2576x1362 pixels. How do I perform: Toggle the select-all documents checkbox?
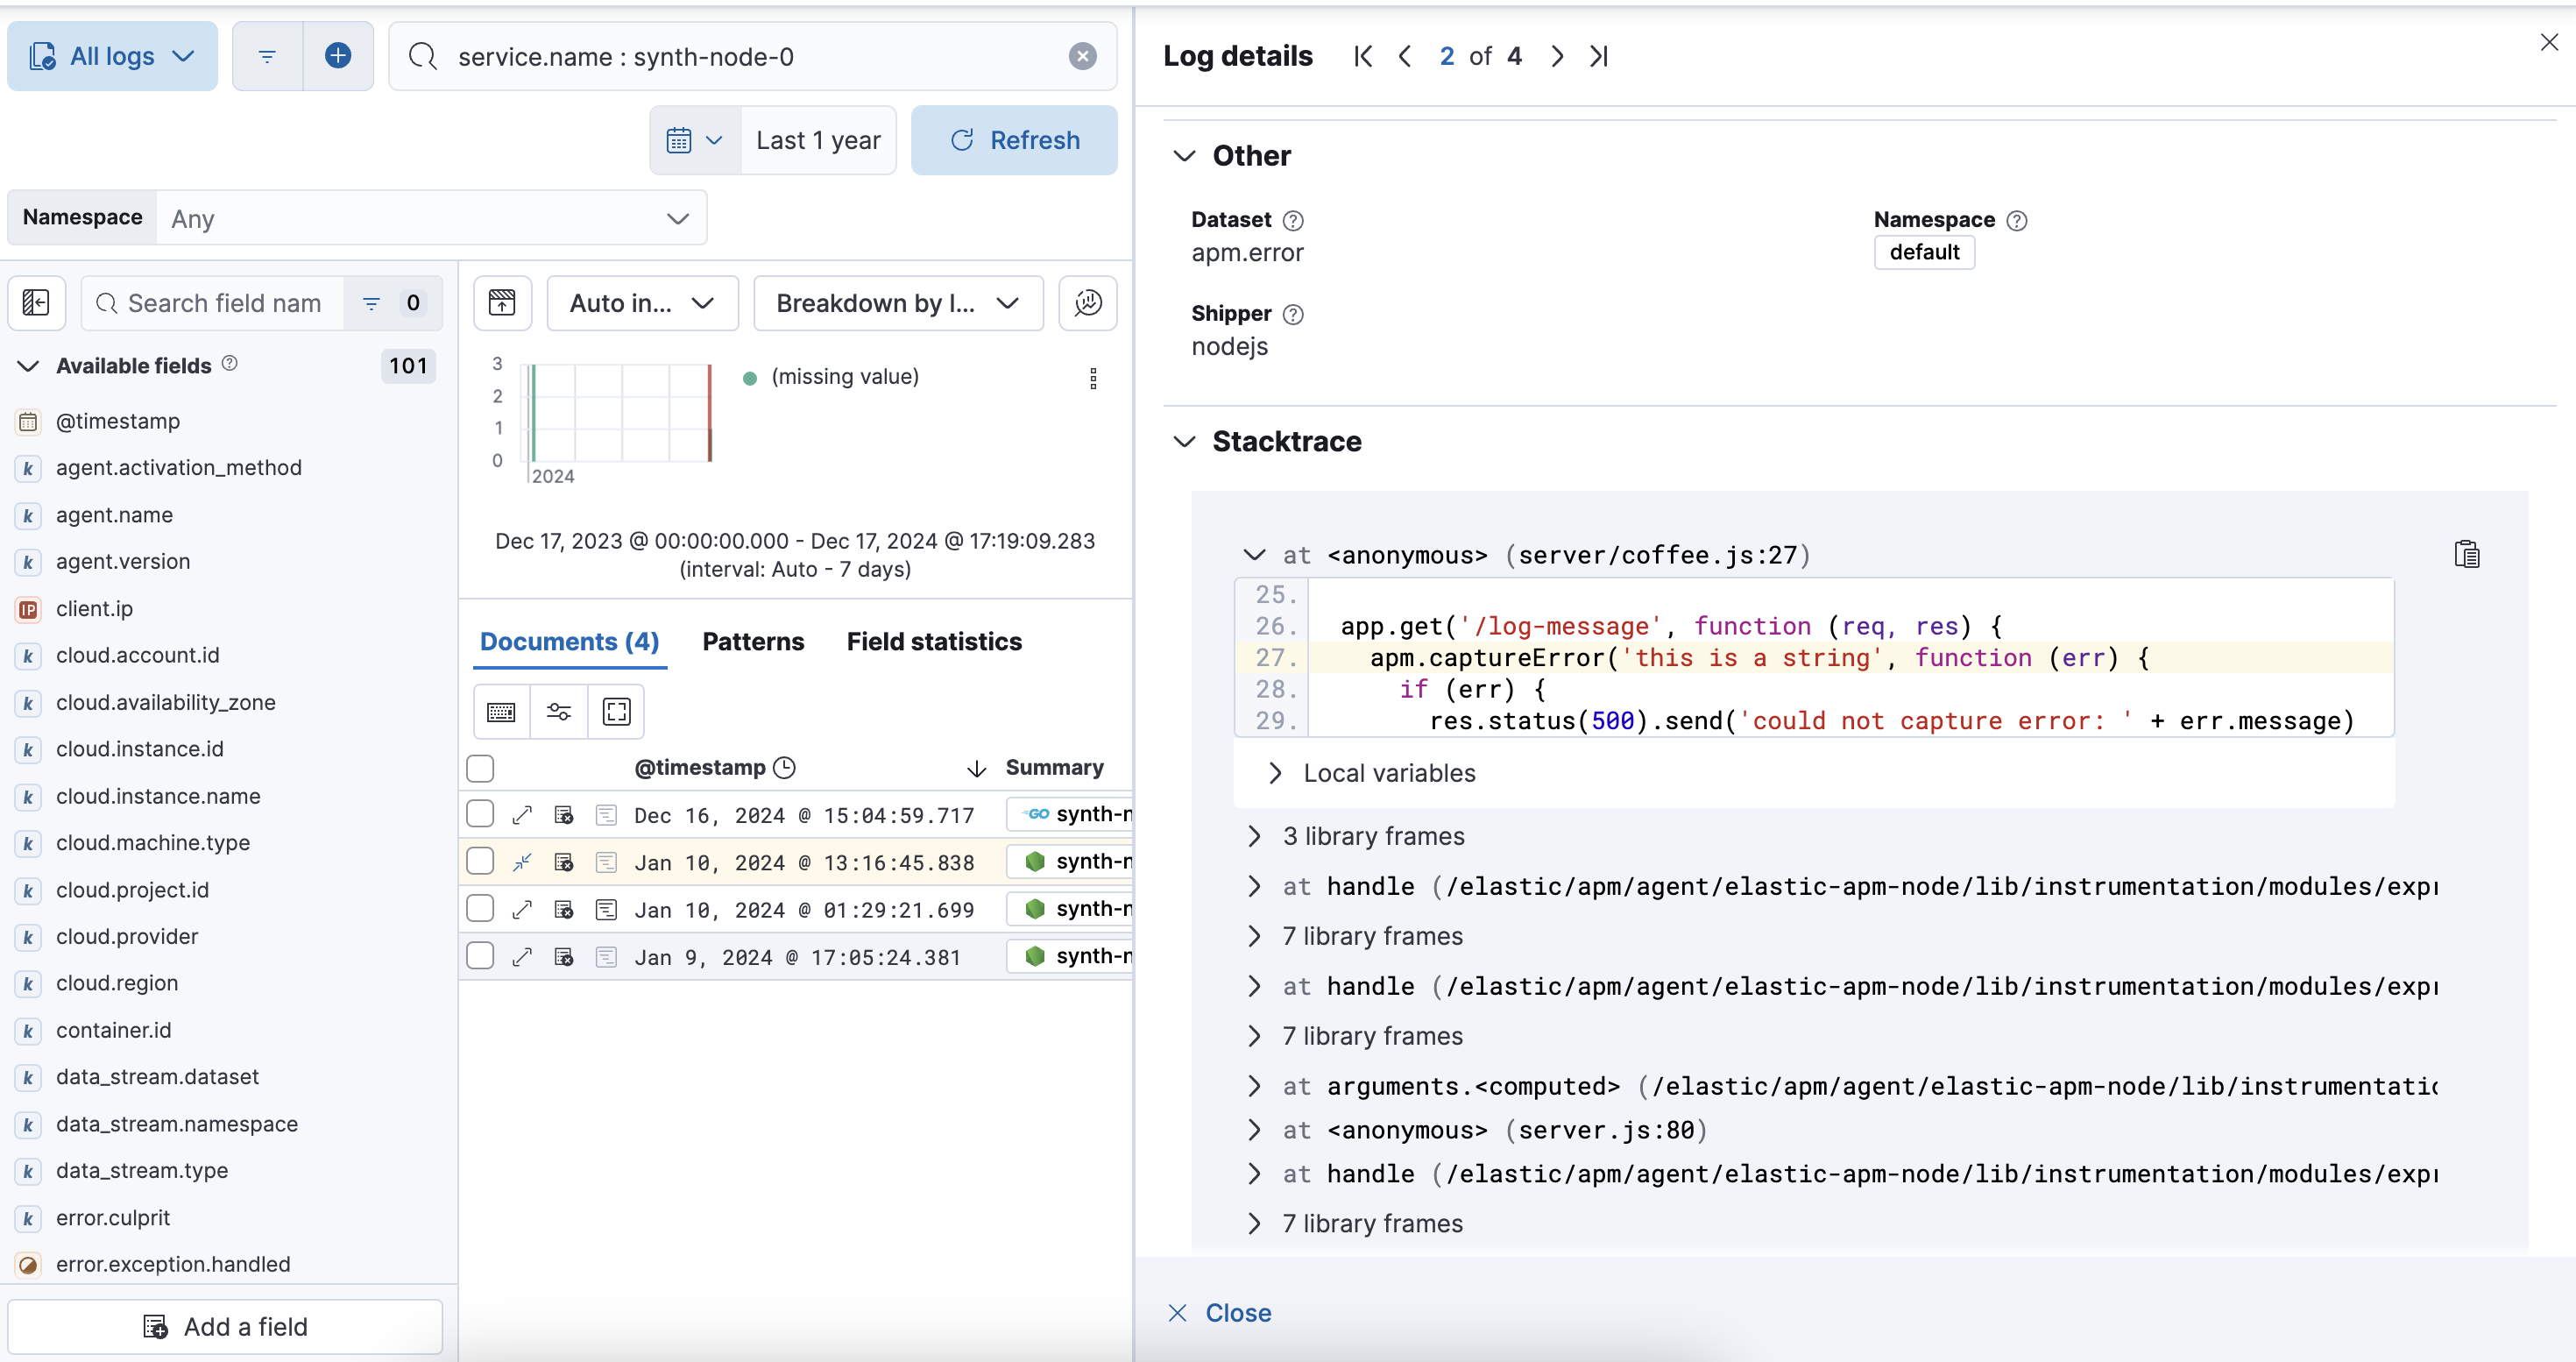tap(480, 768)
